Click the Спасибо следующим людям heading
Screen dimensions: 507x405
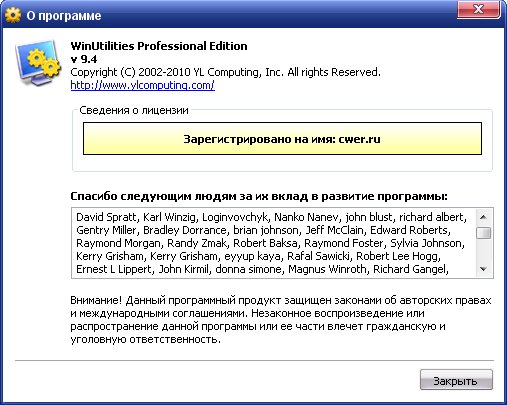click(x=259, y=196)
